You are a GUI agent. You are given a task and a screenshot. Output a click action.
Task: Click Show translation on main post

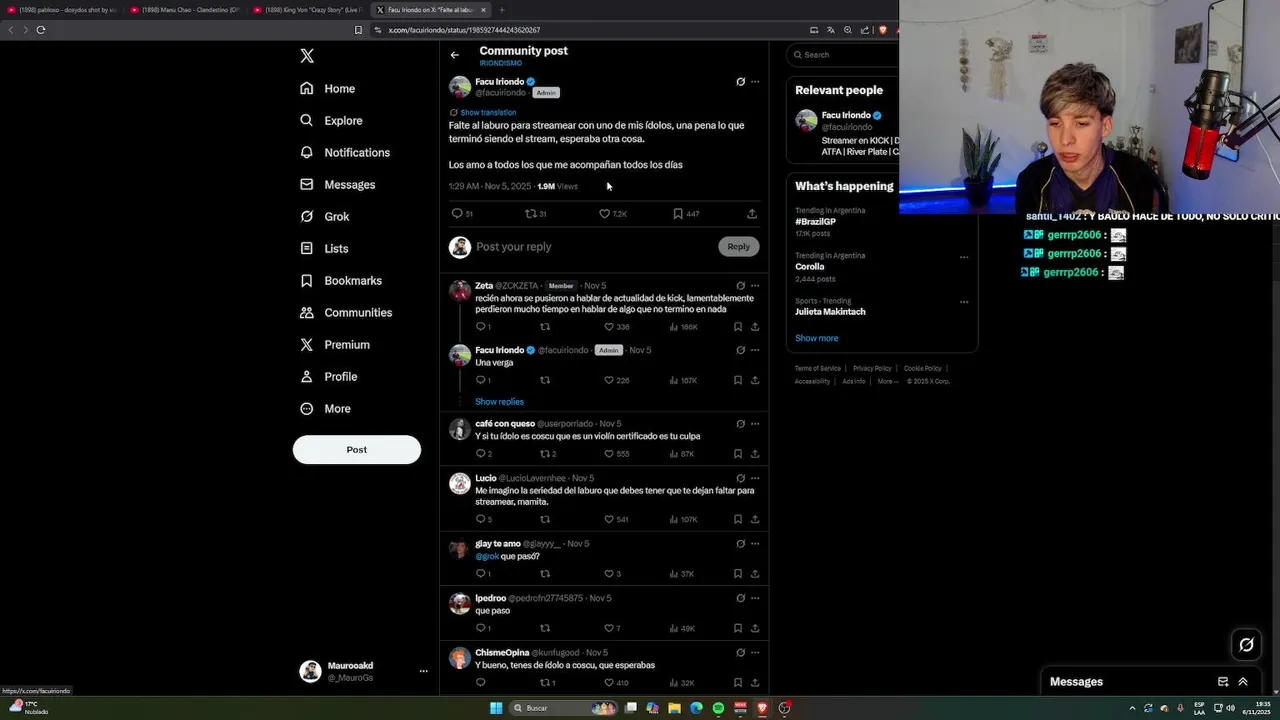488,112
